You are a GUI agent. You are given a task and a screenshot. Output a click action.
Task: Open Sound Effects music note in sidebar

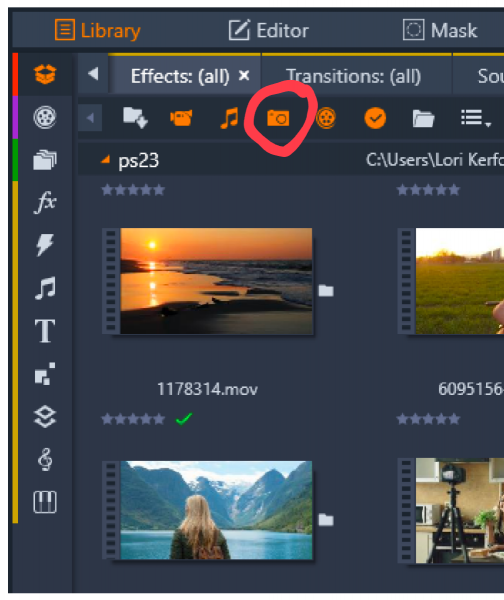tap(45, 288)
